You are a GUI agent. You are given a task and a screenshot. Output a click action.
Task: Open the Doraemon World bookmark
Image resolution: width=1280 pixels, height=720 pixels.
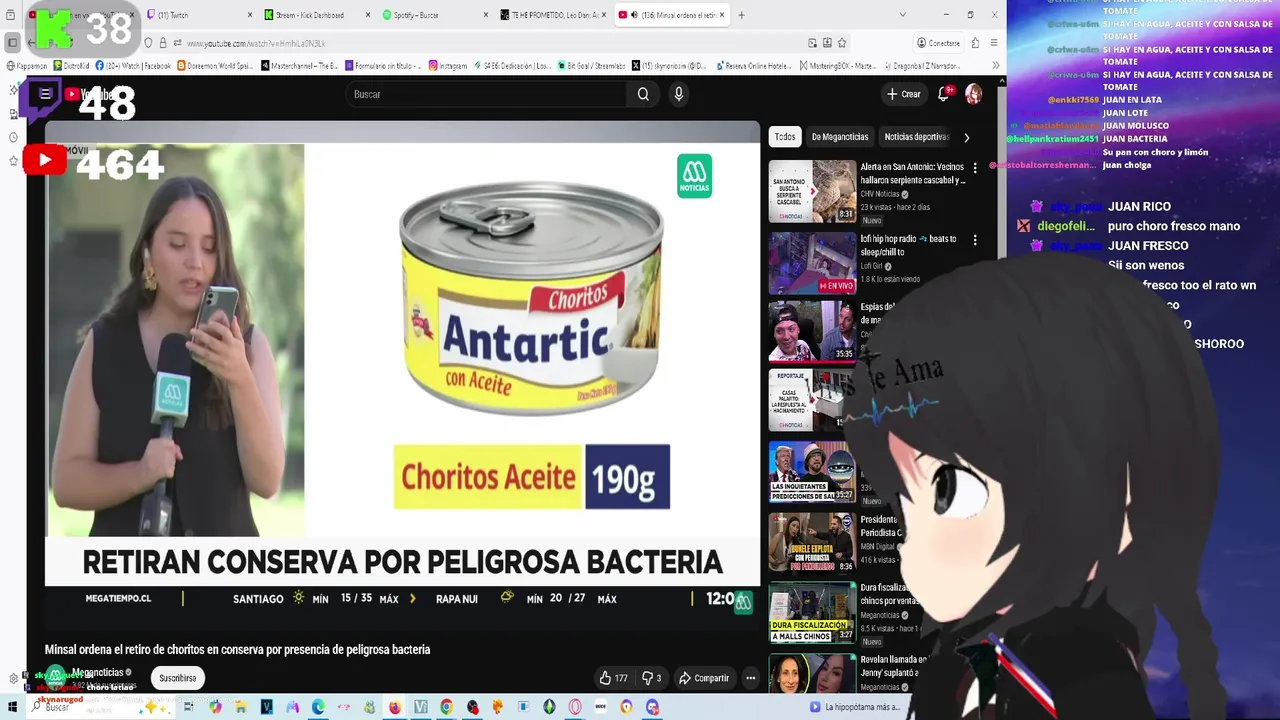(x=216, y=66)
